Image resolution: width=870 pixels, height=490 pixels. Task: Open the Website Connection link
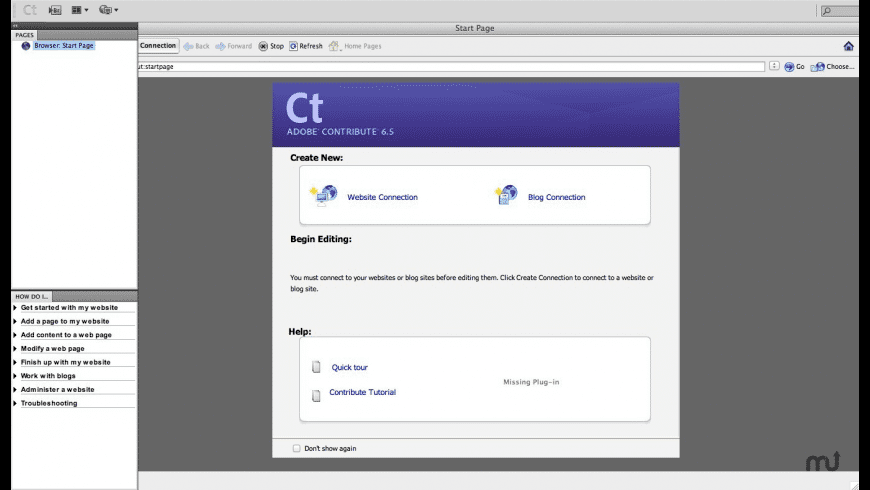pos(382,197)
